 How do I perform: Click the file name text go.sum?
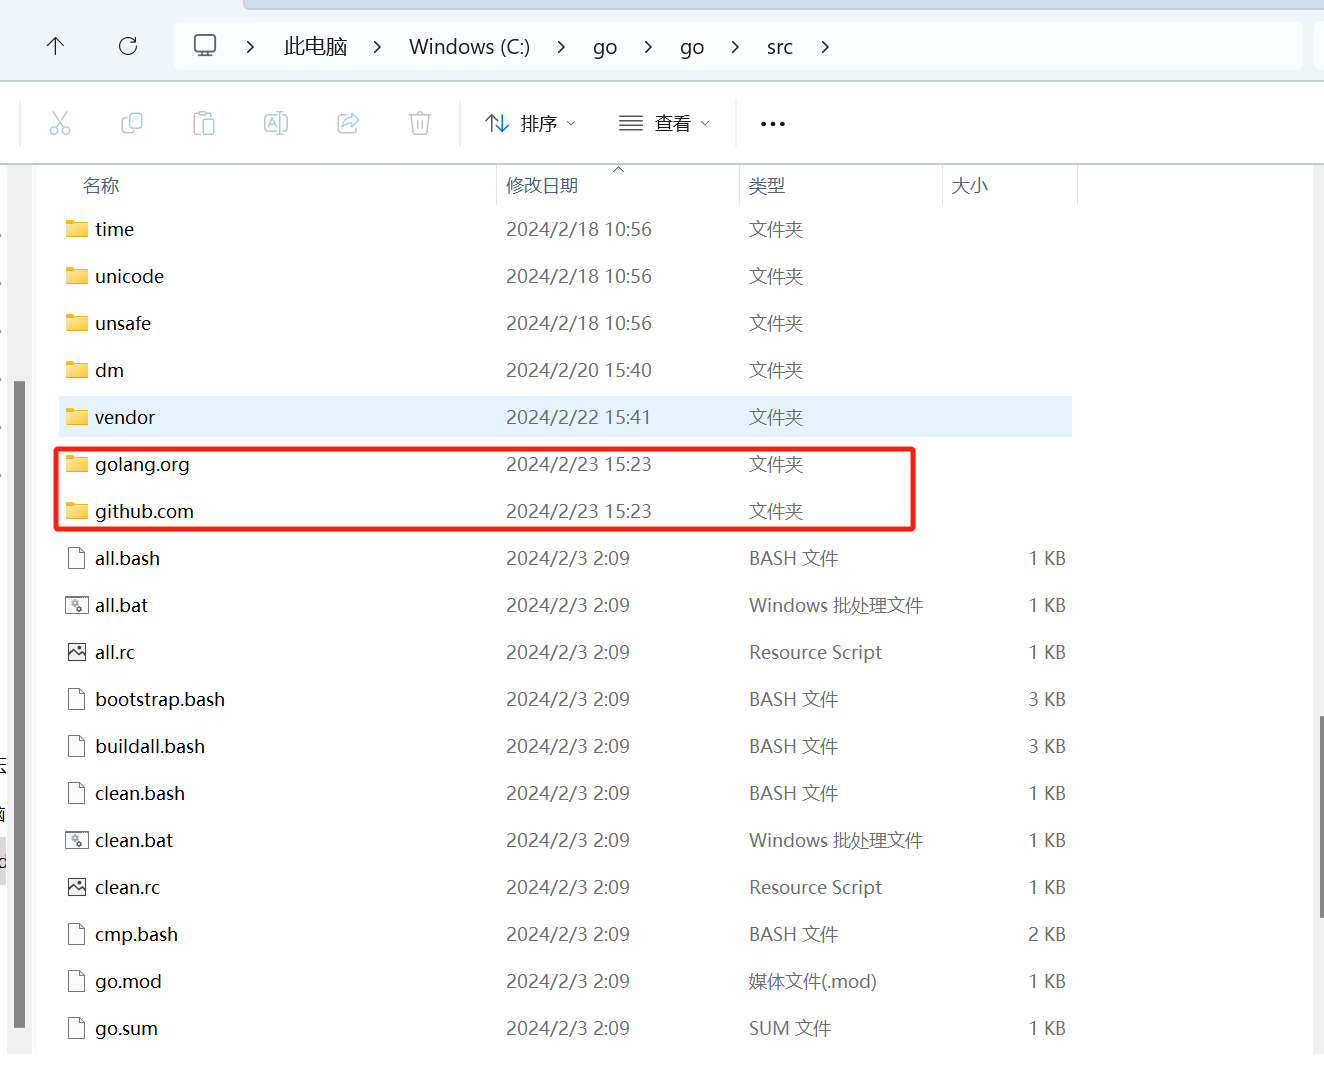(126, 1029)
